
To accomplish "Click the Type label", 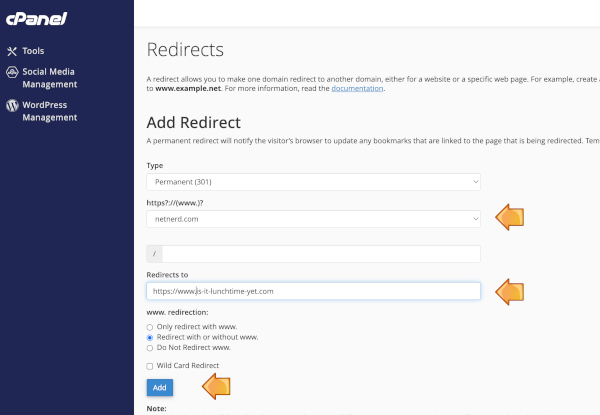I will click(155, 166).
